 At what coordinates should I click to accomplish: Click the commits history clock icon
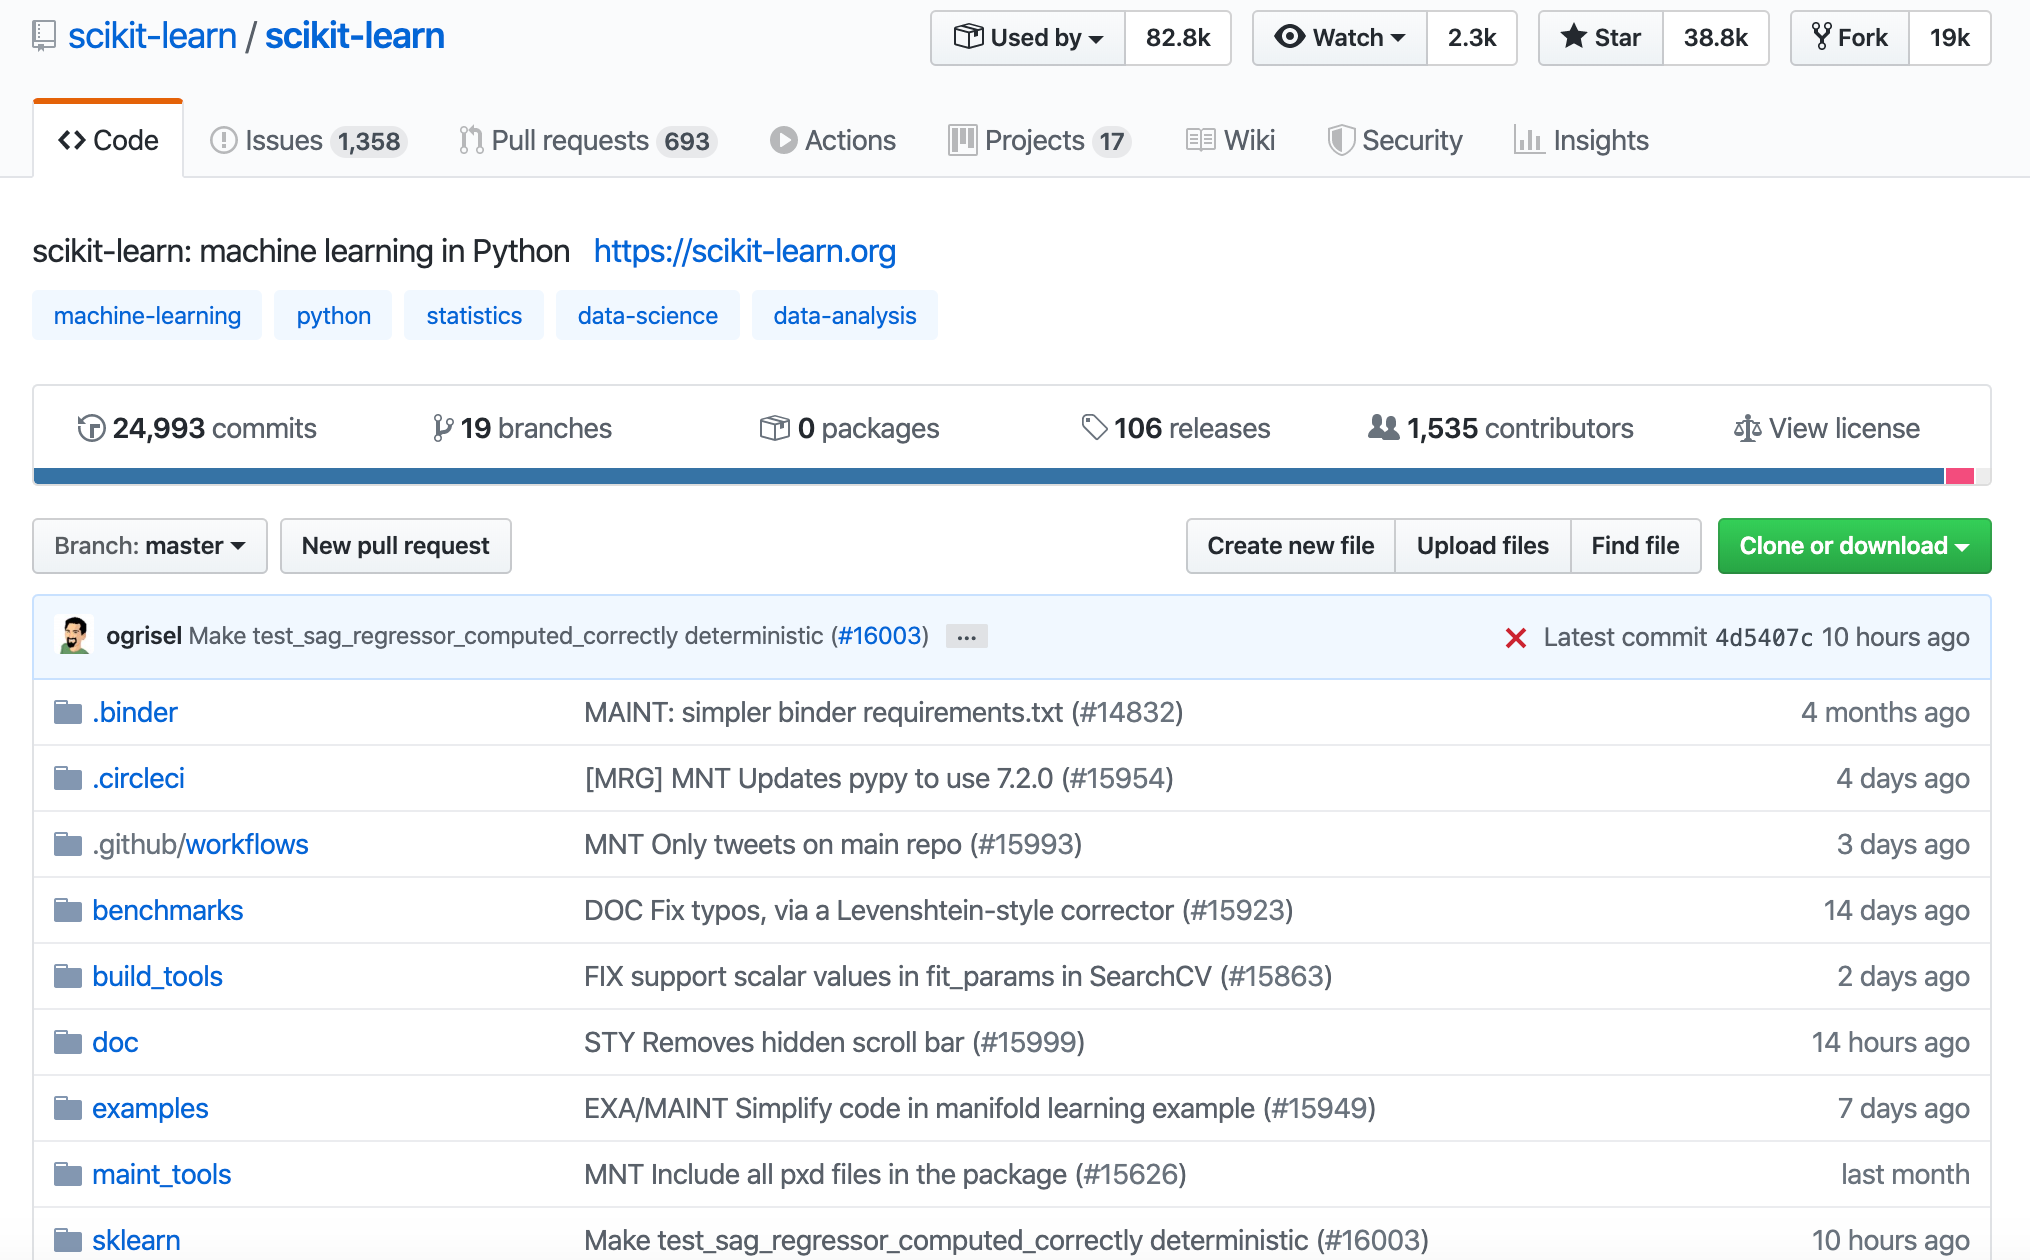click(x=91, y=428)
